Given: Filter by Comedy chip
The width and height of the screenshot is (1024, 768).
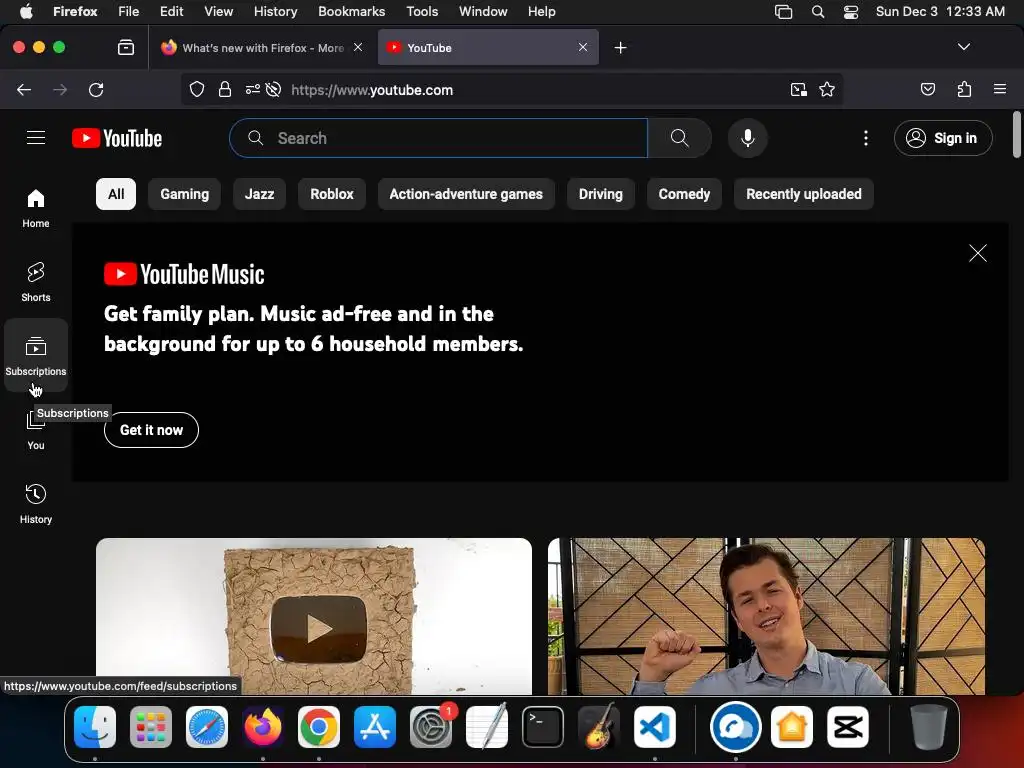Looking at the screenshot, I should click(x=684, y=194).
